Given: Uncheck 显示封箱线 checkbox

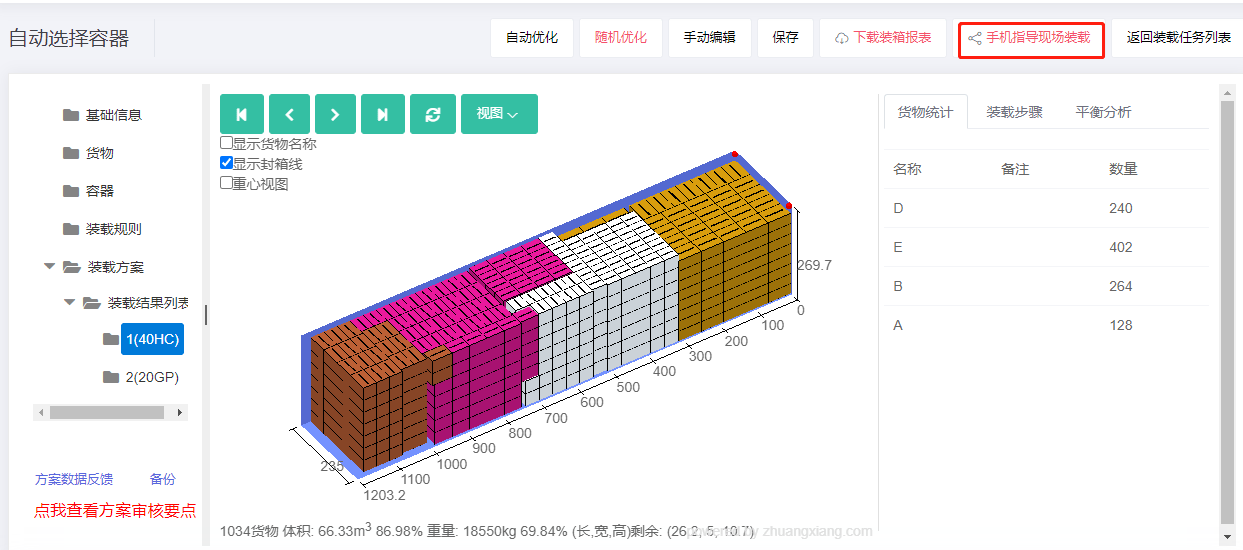Looking at the screenshot, I should pyautogui.click(x=226, y=163).
